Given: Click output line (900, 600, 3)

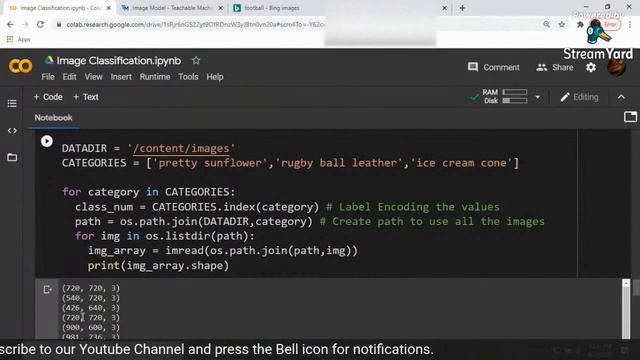Looking at the screenshot, I should [91, 327].
